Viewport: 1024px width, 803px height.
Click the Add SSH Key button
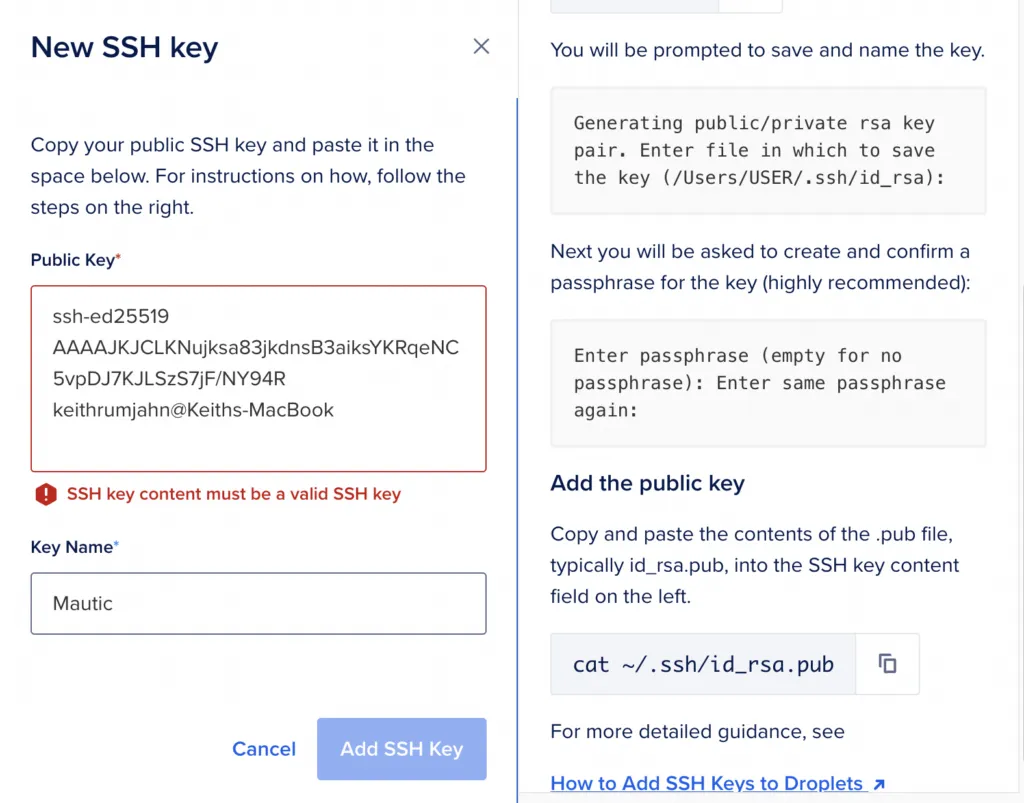click(401, 749)
